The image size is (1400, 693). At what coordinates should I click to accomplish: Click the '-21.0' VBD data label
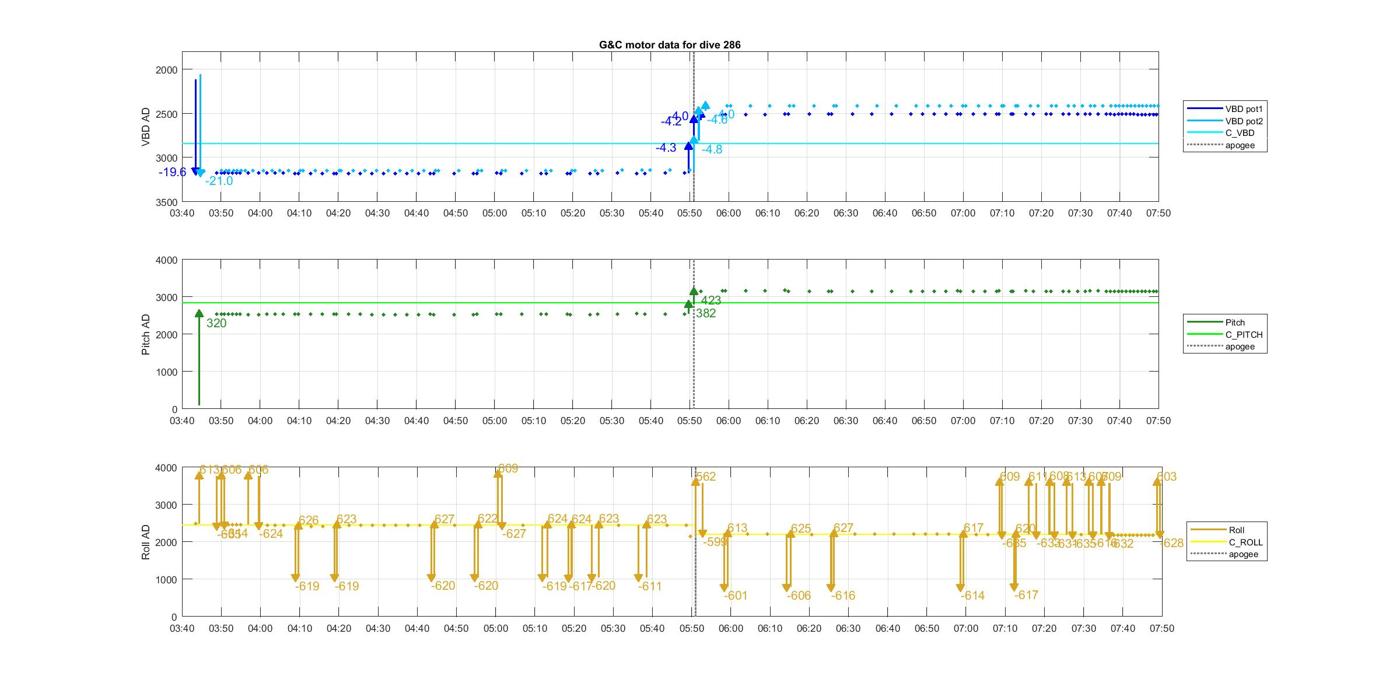pyautogui.click(x=219, y=181)
